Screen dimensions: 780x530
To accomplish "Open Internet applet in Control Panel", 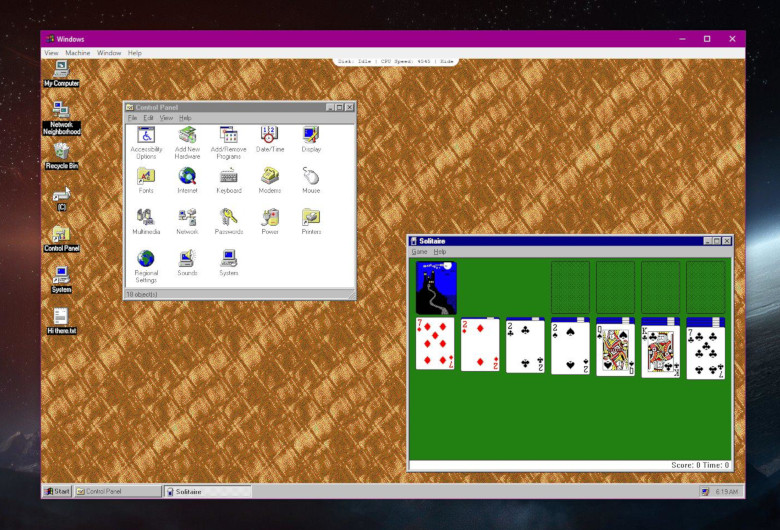I will pyautogui.click(x=188, y=181).
